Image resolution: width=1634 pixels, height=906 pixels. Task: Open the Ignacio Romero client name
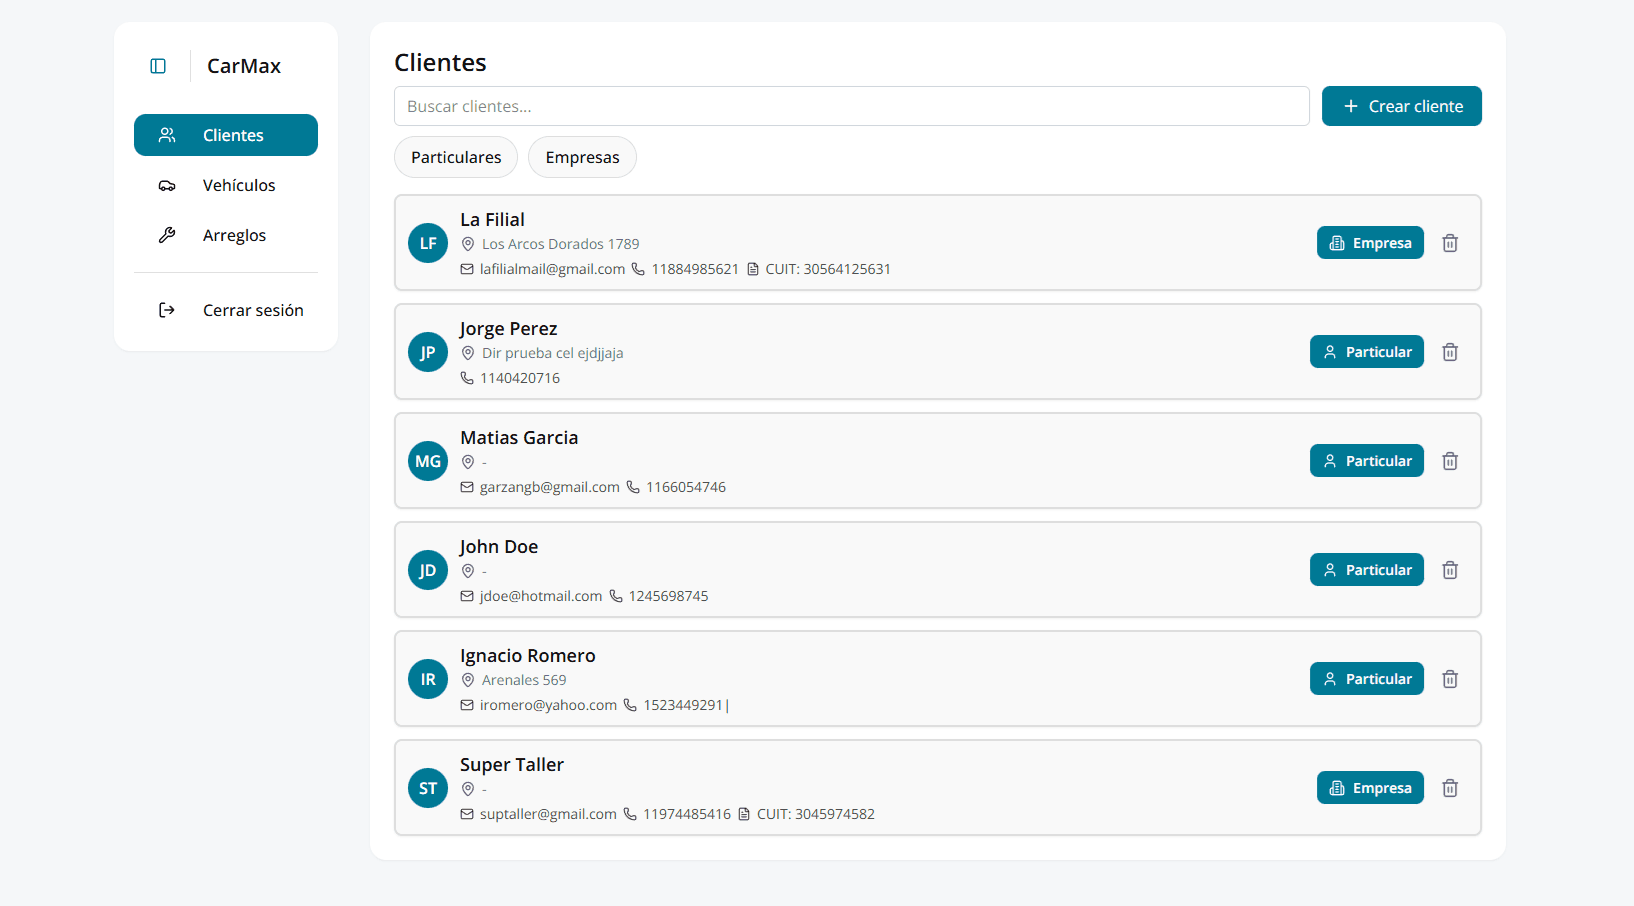528,656
